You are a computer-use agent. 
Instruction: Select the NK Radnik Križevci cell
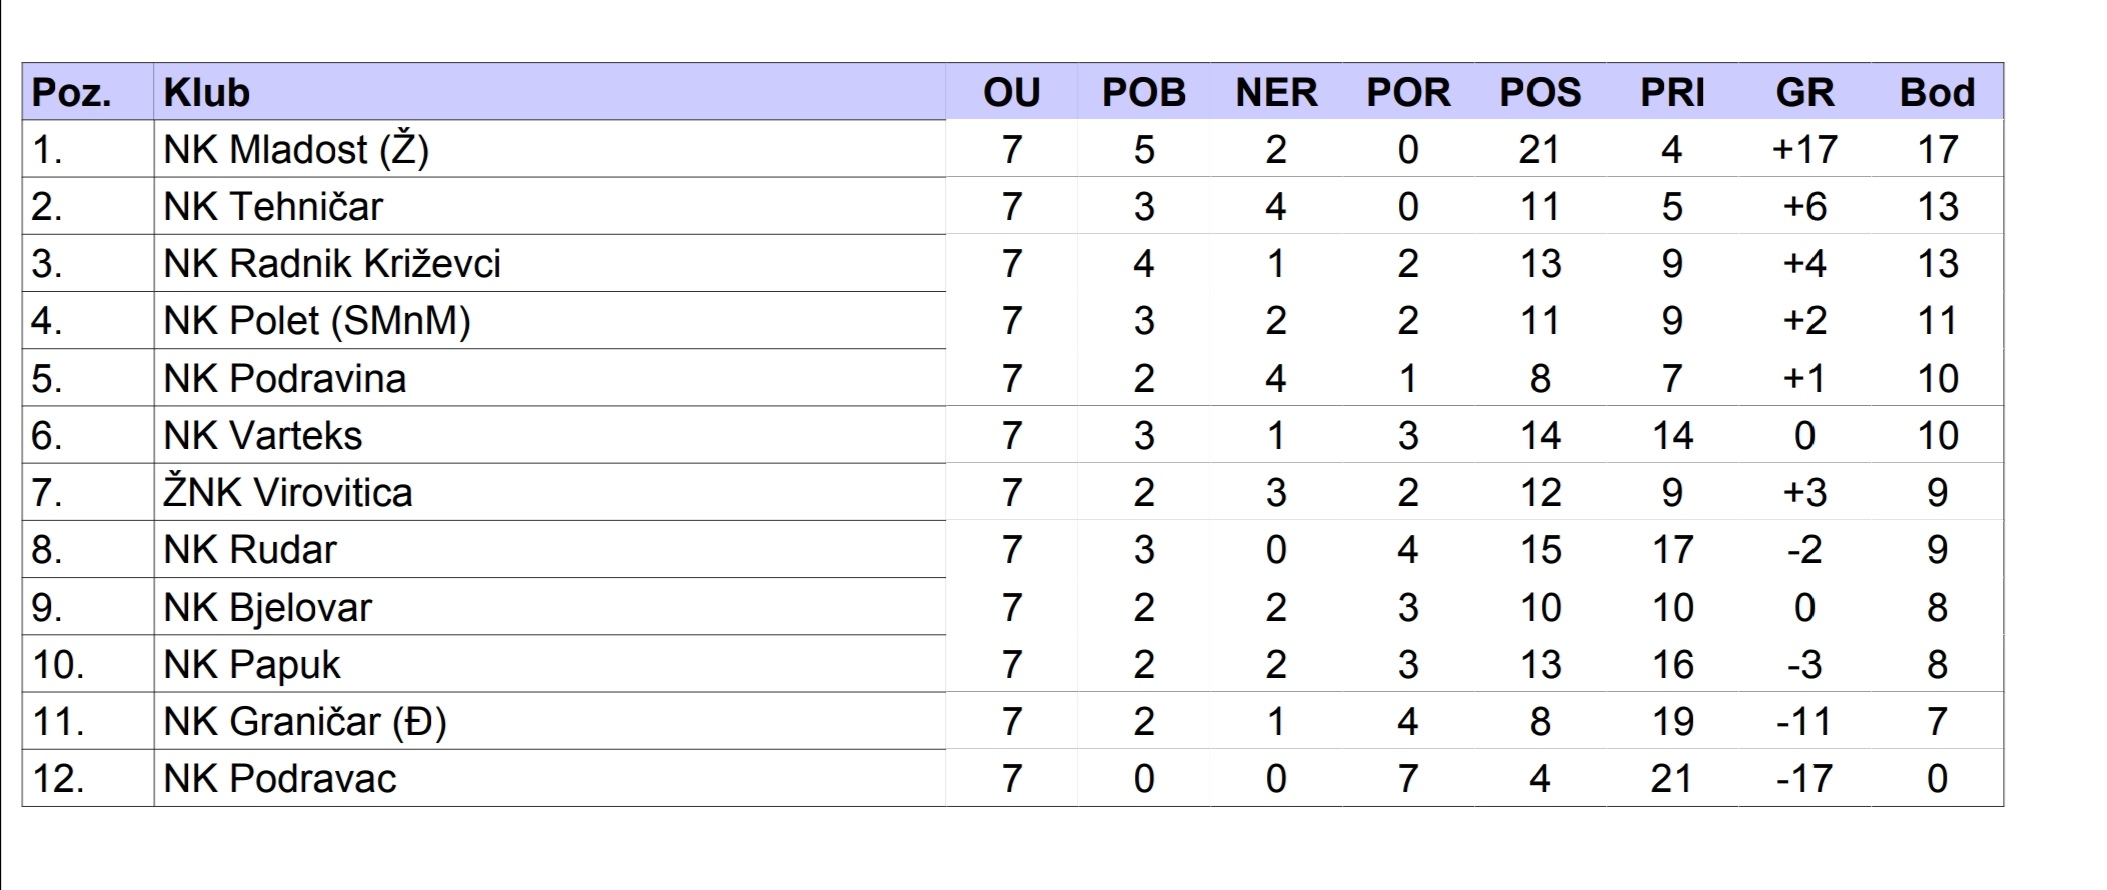click(332, 264)
